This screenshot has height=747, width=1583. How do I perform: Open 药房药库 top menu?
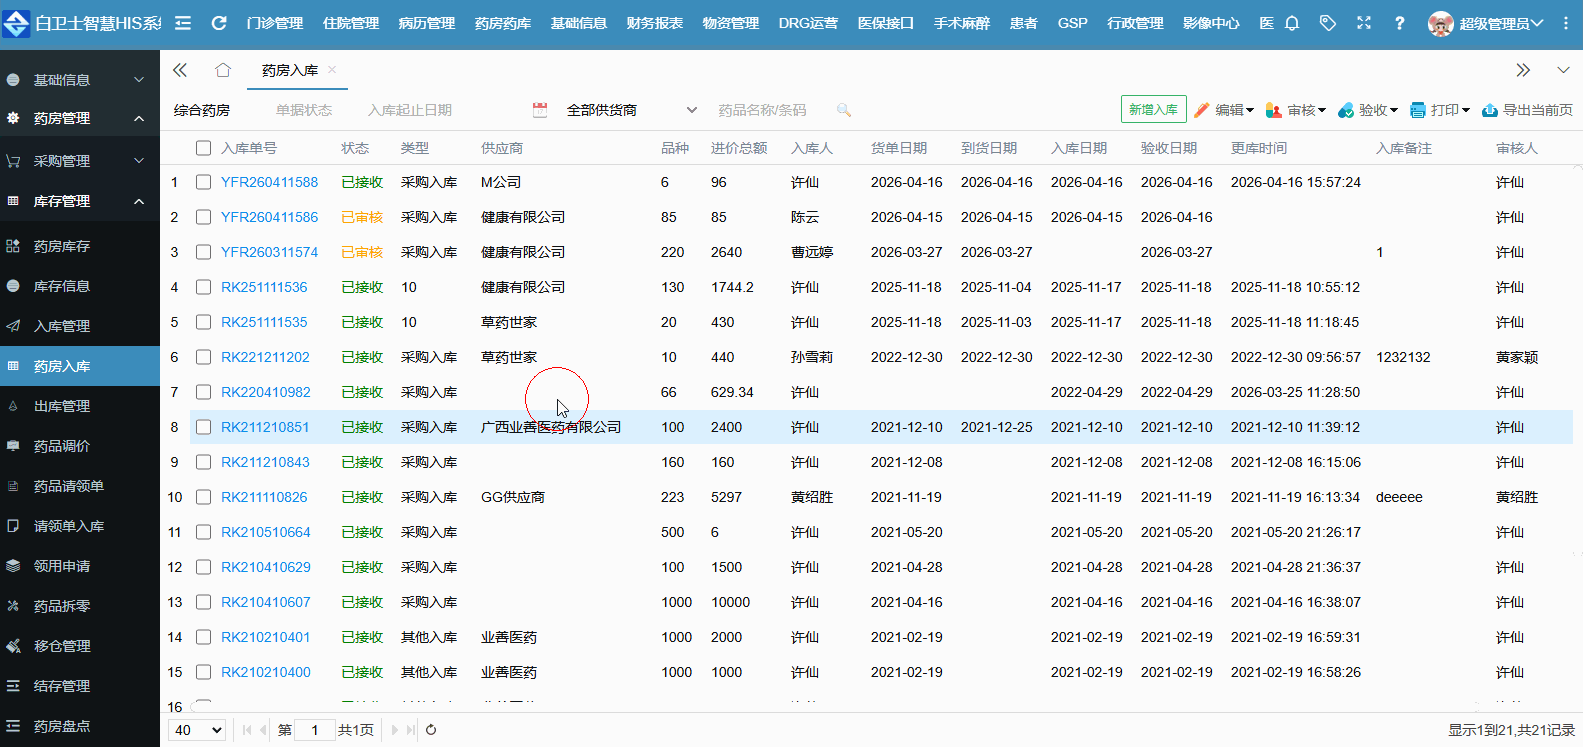pos(503,23)
